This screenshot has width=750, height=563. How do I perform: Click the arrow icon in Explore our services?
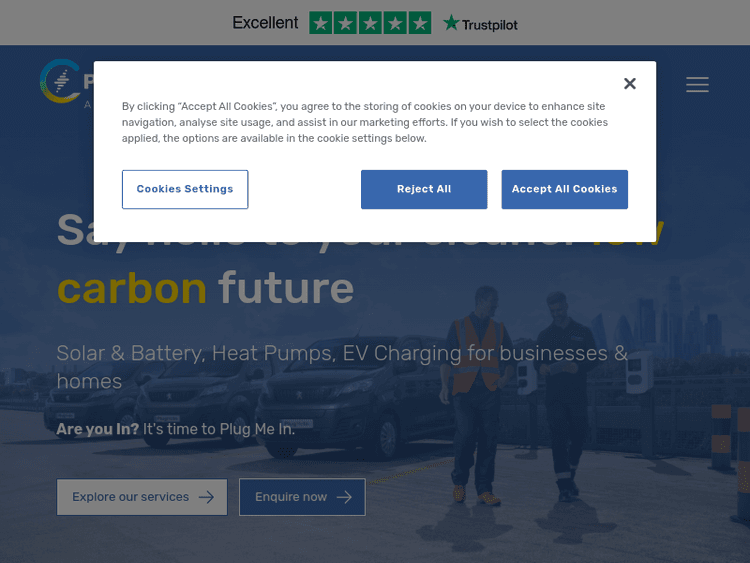coord(206,497)
